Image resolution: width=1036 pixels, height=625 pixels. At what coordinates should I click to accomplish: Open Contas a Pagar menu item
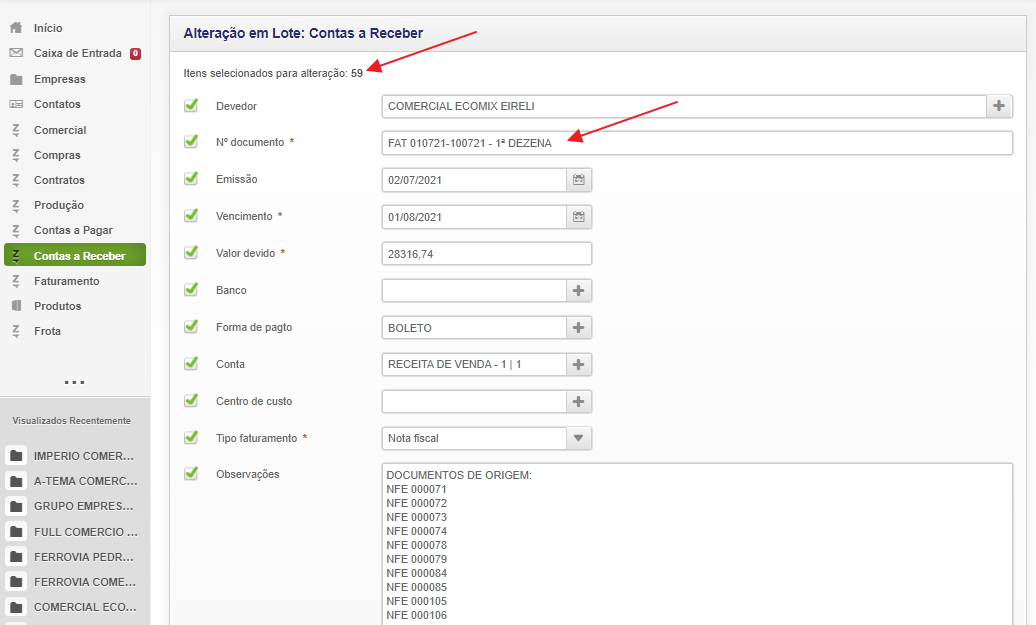[x=73, y=230]
